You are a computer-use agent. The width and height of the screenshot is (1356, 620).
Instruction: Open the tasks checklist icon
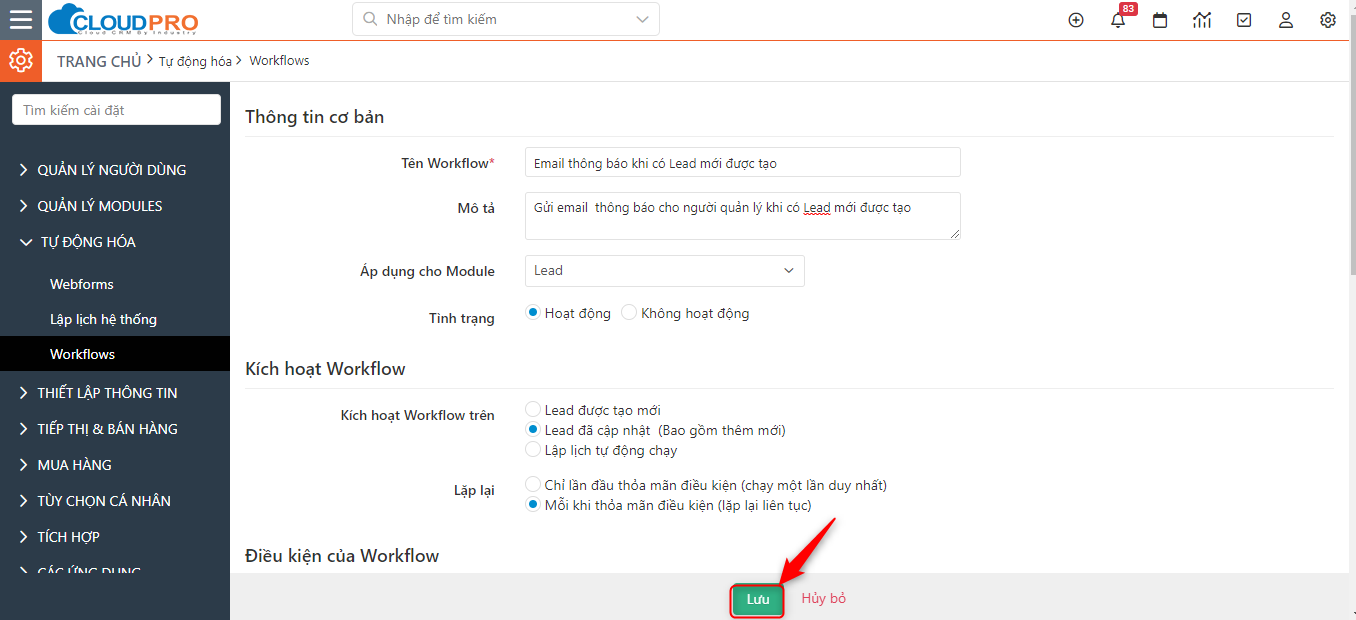(x=1244, y=20)
